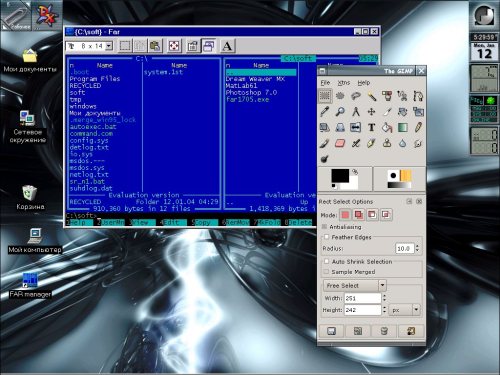This screenshot has width=500, height=375.
Task: Choose Subtract from selection mode button
Action: tap(372, 215)
